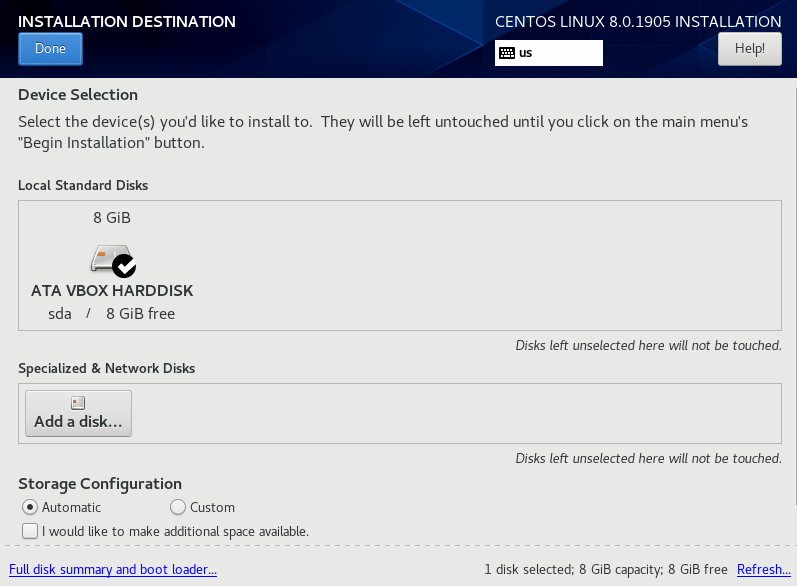Click the 'INSTALLATION DESTINATION' title
The width and height of the screenshot is (797, 586).
pos(127,21)
